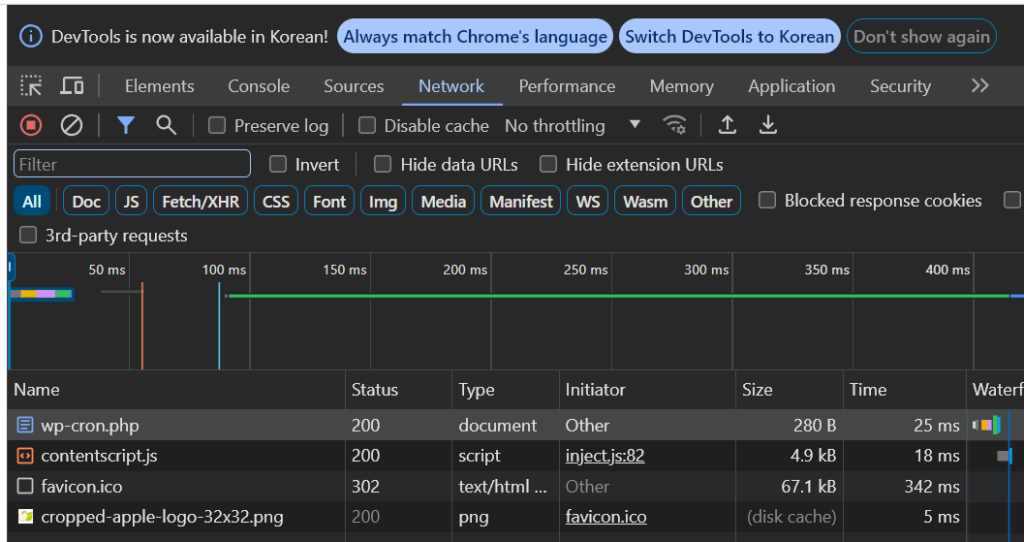Open the Application tab
The height and width of the screenshot is (542, 1024).
coord(791,86)
